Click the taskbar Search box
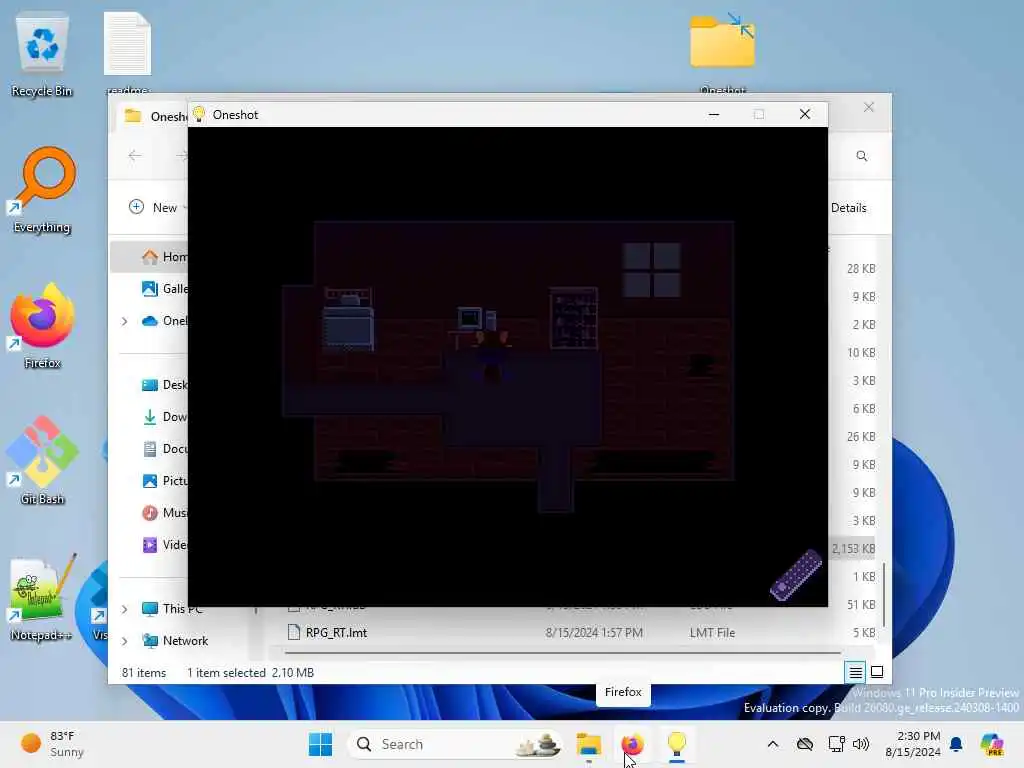 coord(455,744)
